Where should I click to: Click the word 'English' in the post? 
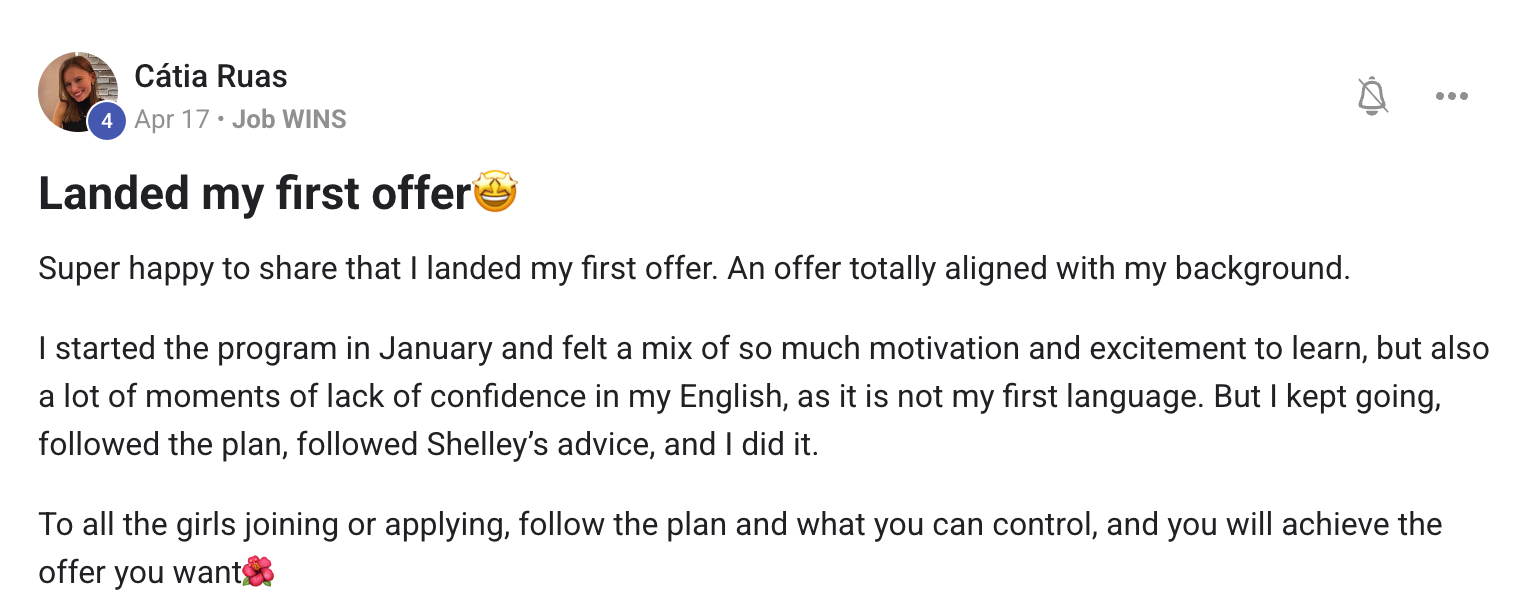[729, 397]
